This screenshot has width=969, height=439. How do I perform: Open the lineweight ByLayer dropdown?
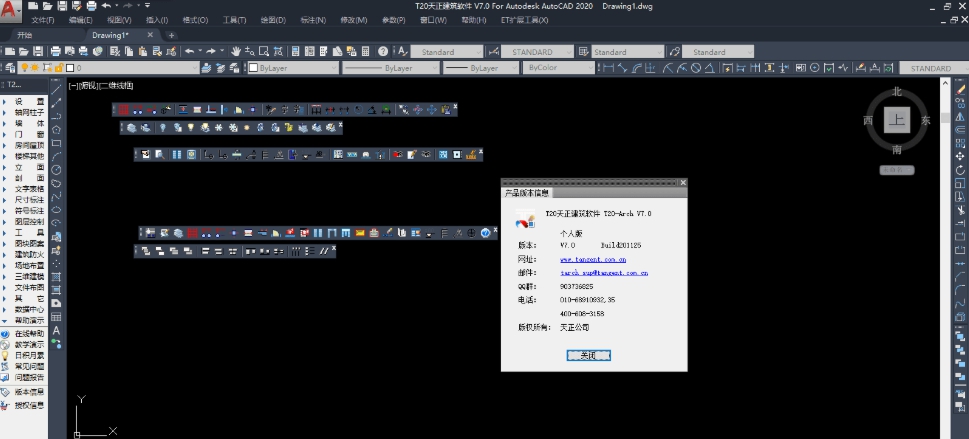[480, 68]
